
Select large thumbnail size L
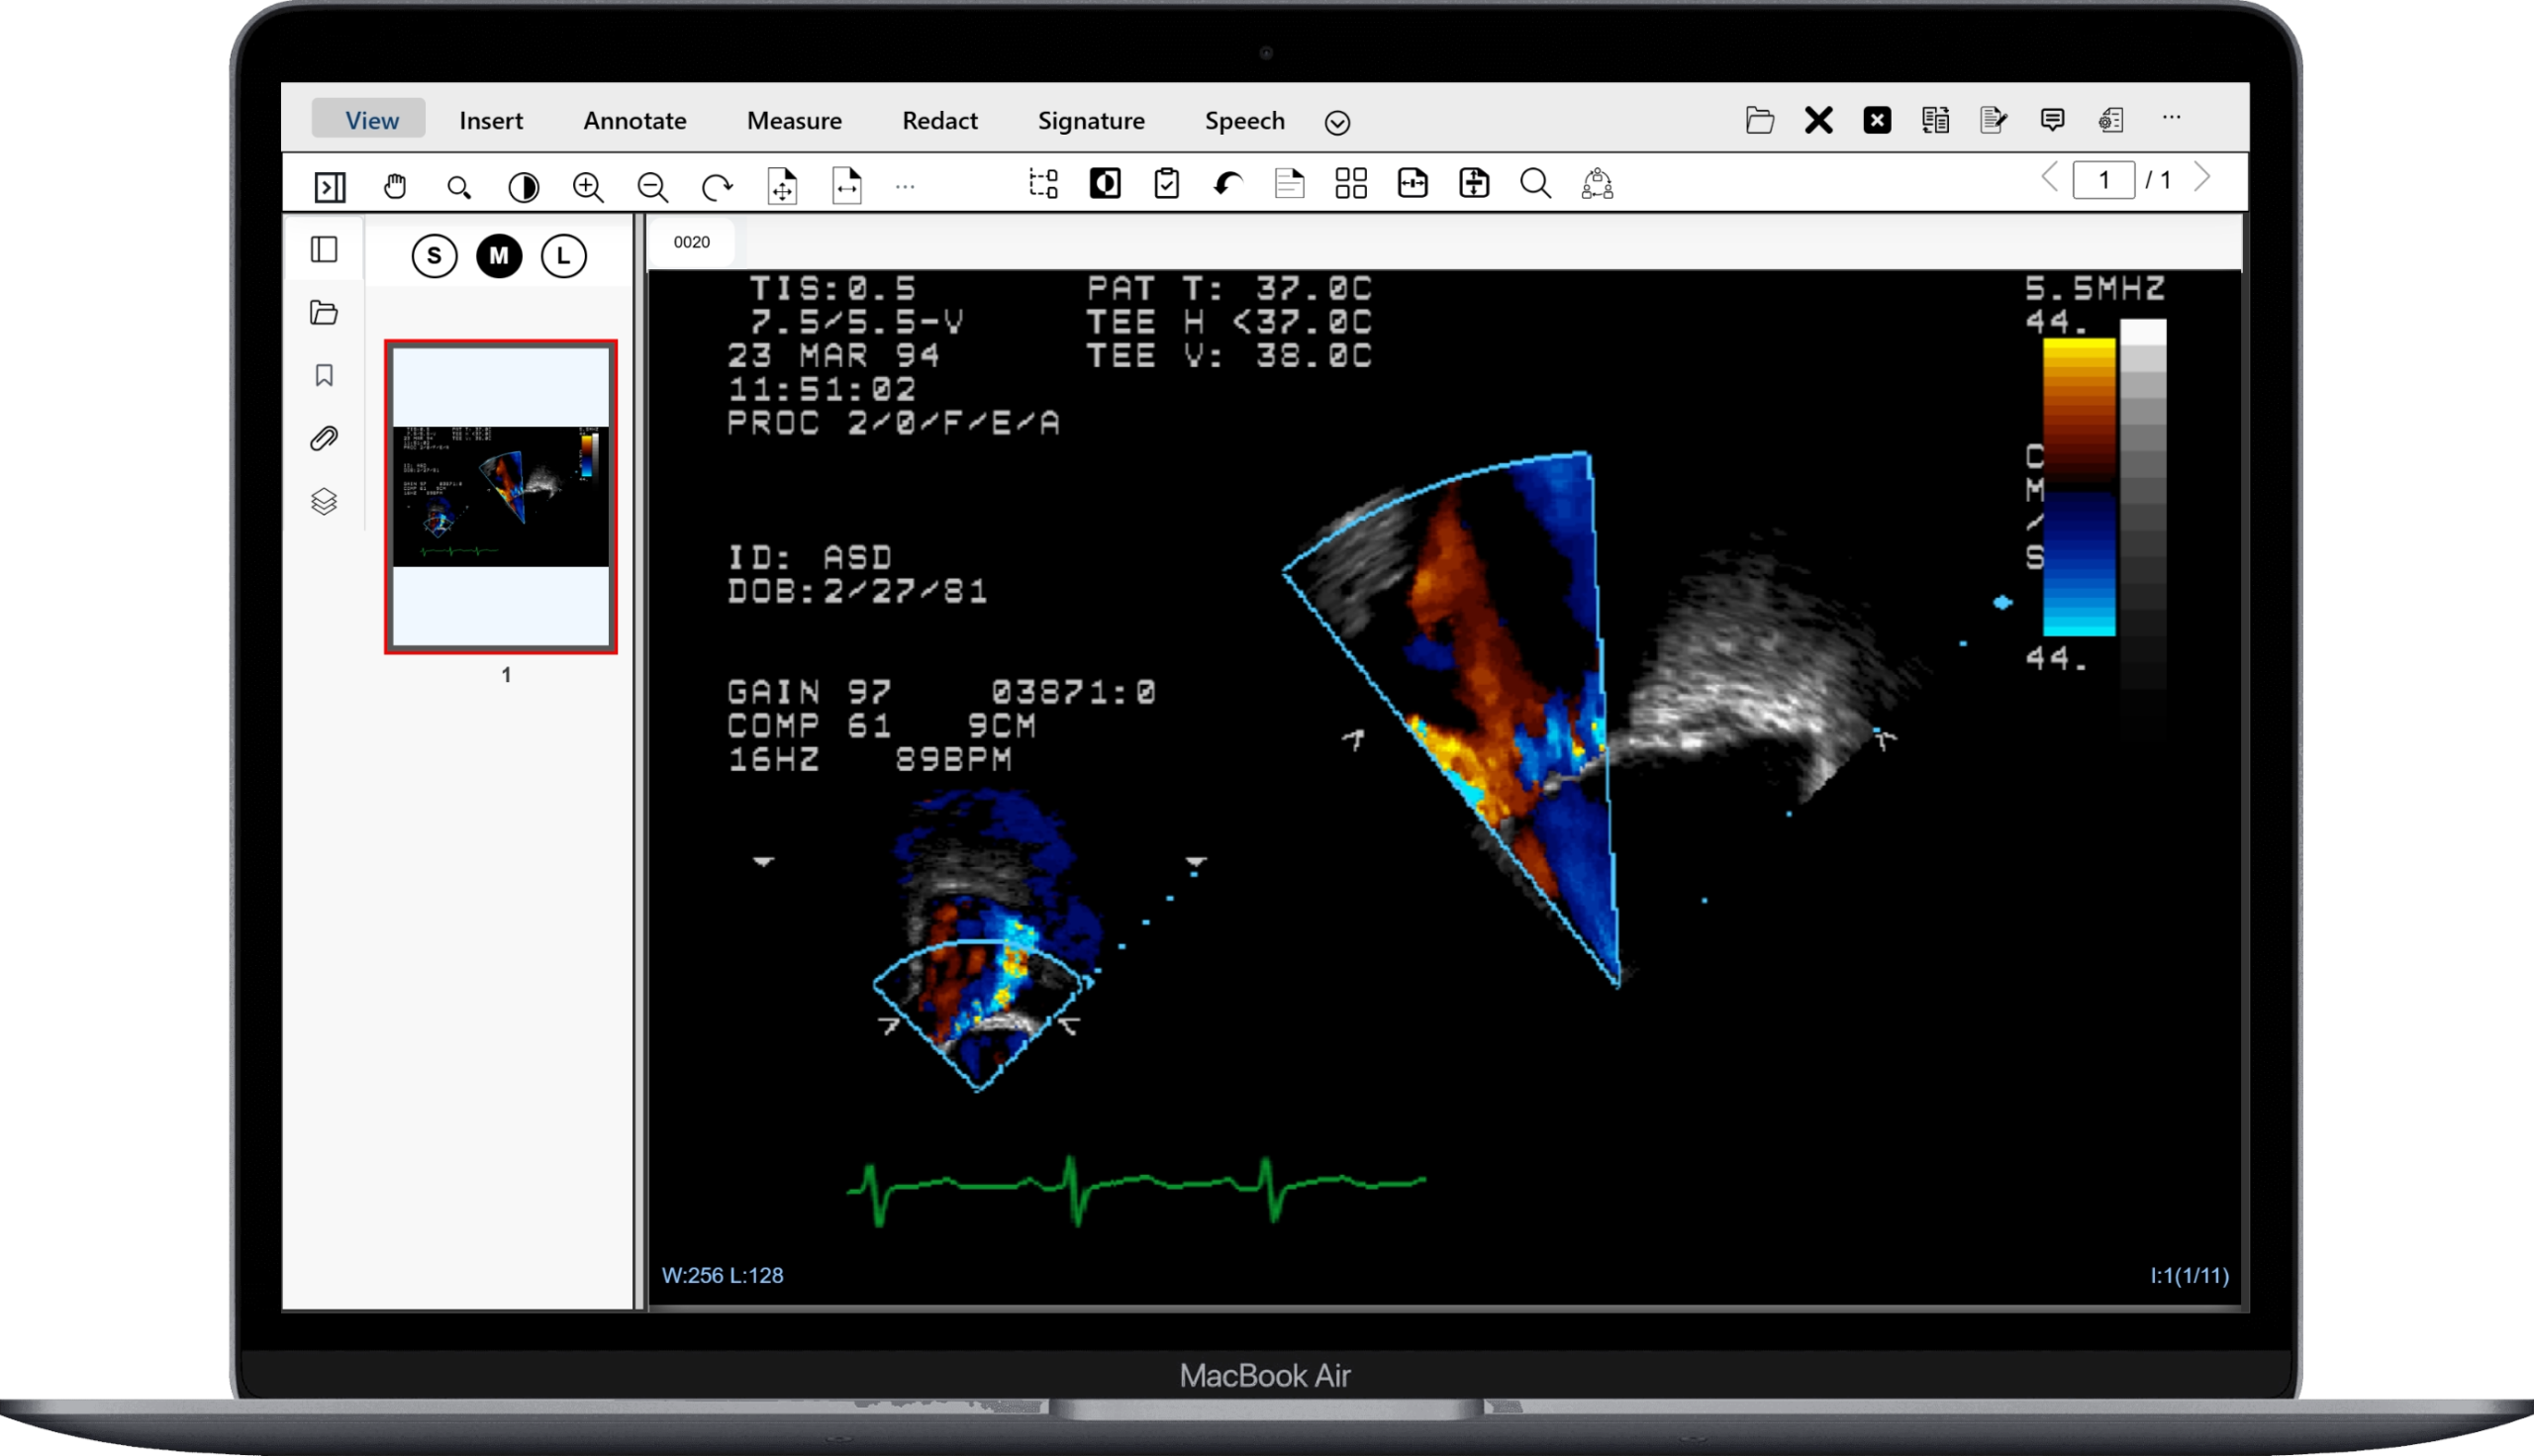pyautogui.click(x=564, y=256)
